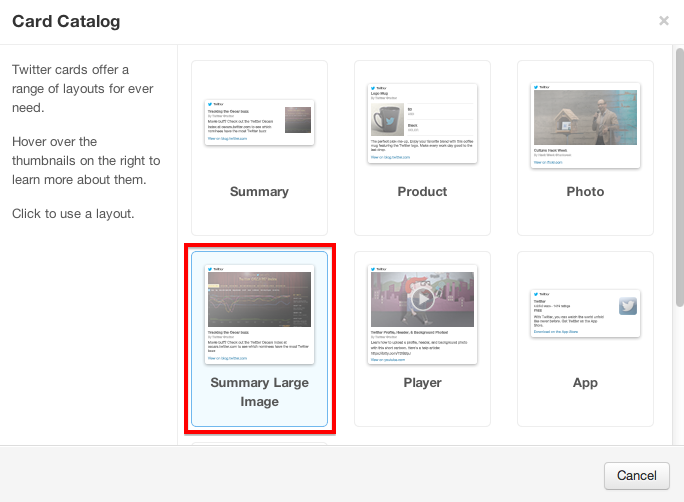The image size is (684, 502).
Task: Click the Card Catalog dialog title
Action: [x=66, y=21]
